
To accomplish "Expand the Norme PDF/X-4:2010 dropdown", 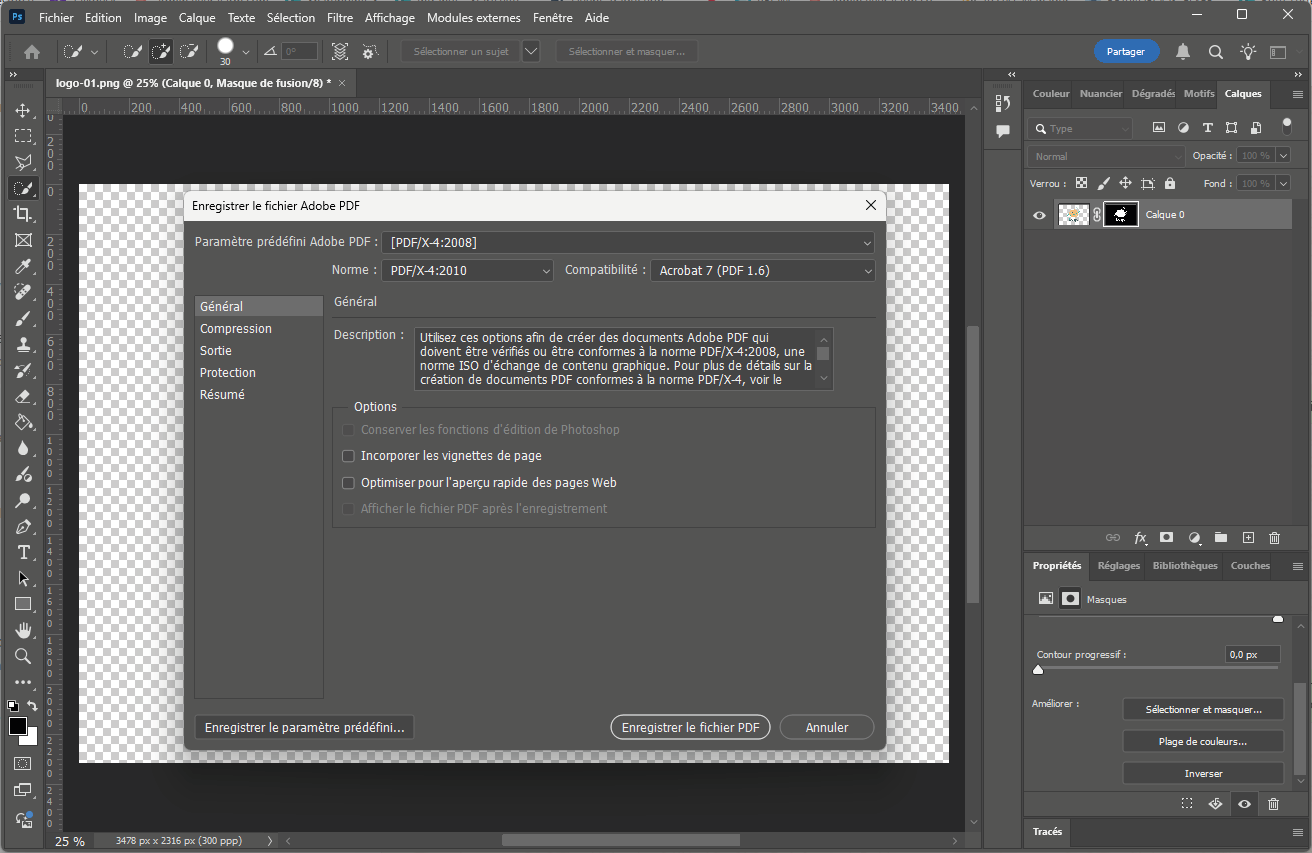I will (467, 271).
